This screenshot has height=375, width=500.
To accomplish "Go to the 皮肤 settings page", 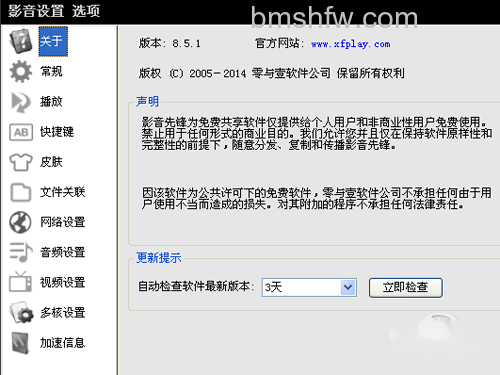I will [51, 162].
